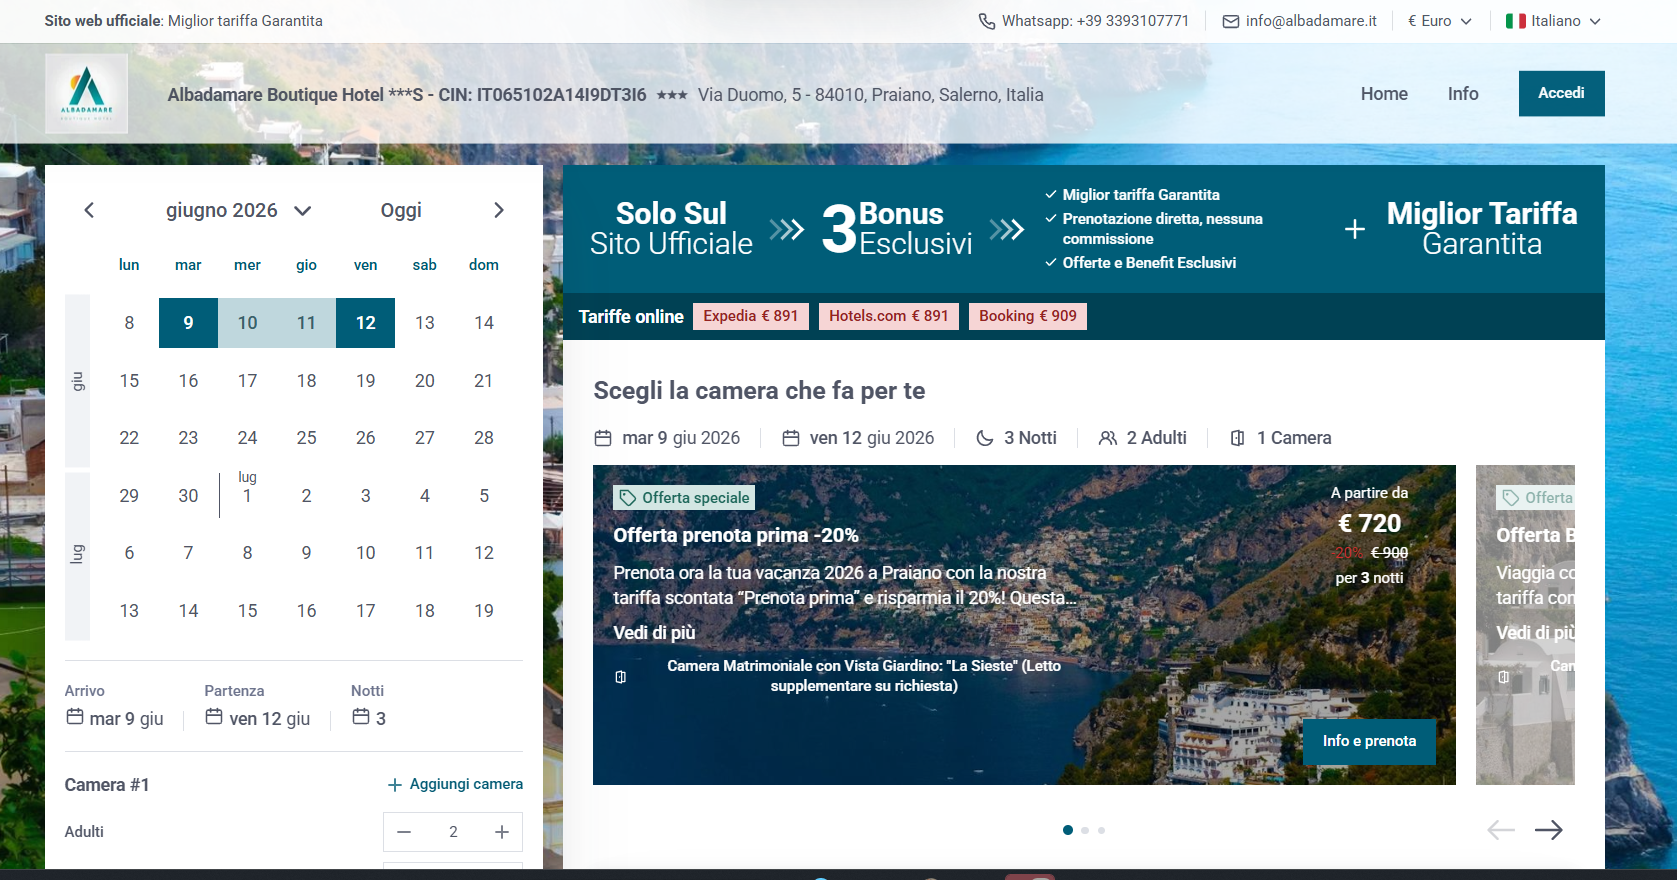
Task: Click the Arrivo calendar icon
Action: pyautogui.click(x=75, y=717)
